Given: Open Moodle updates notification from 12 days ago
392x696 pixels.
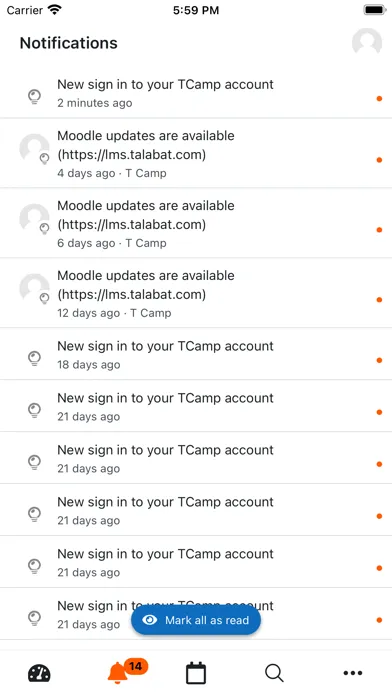Looking at the screenshot, I should pos(196,293).
